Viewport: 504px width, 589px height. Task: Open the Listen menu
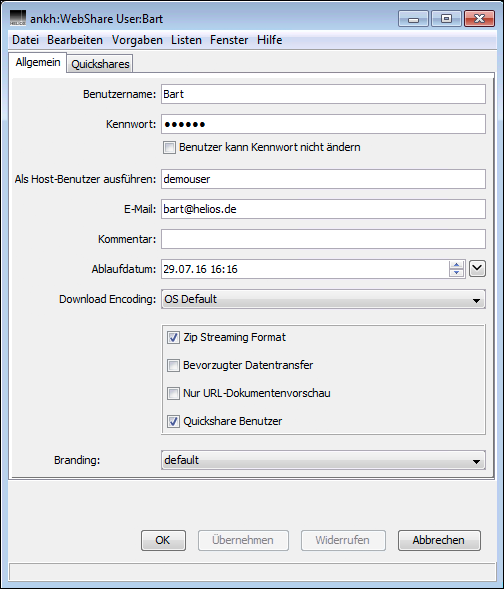(x=186, y=40)
